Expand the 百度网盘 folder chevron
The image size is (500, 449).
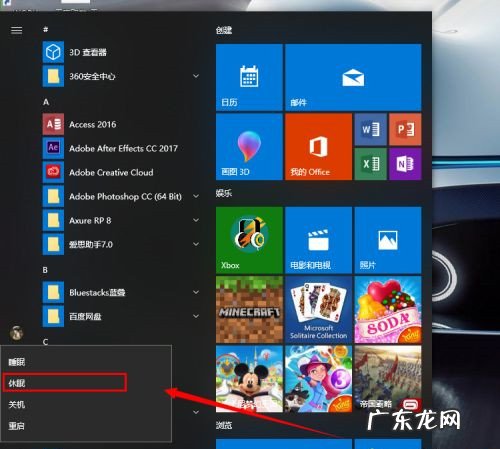[x=196, y=316]
